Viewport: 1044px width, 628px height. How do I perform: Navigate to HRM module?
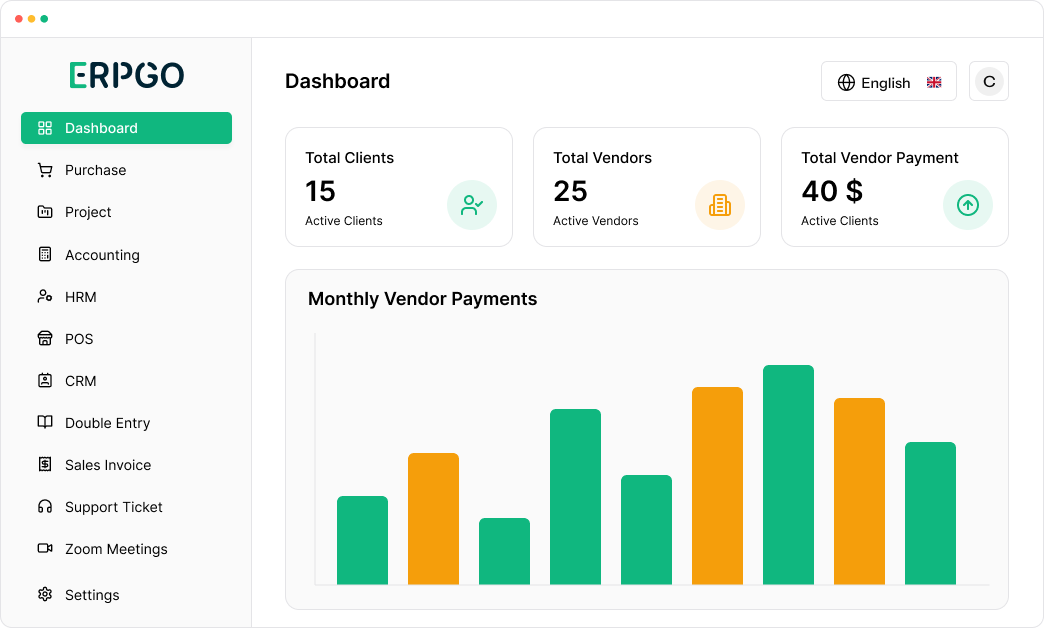point(127,296)
